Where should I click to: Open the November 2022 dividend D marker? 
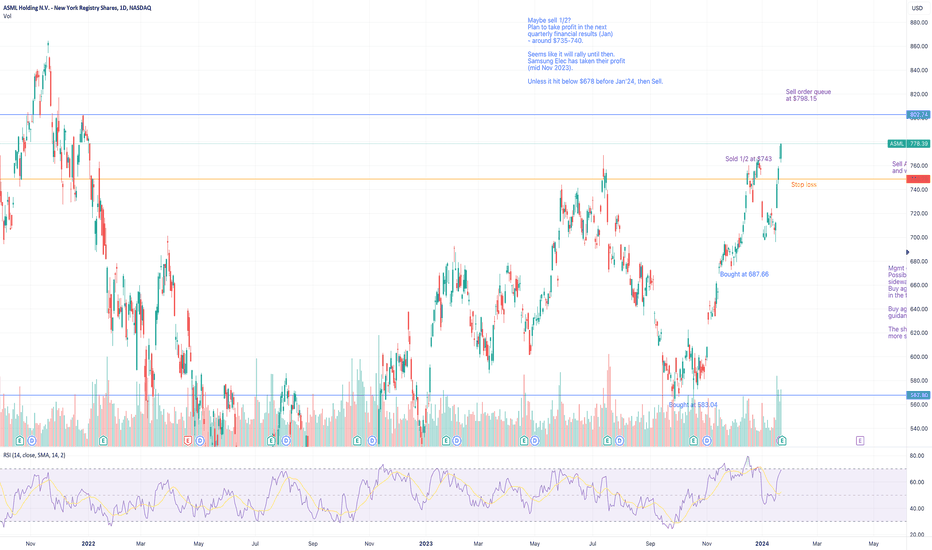pyautogui.click(x=372, y=441)
